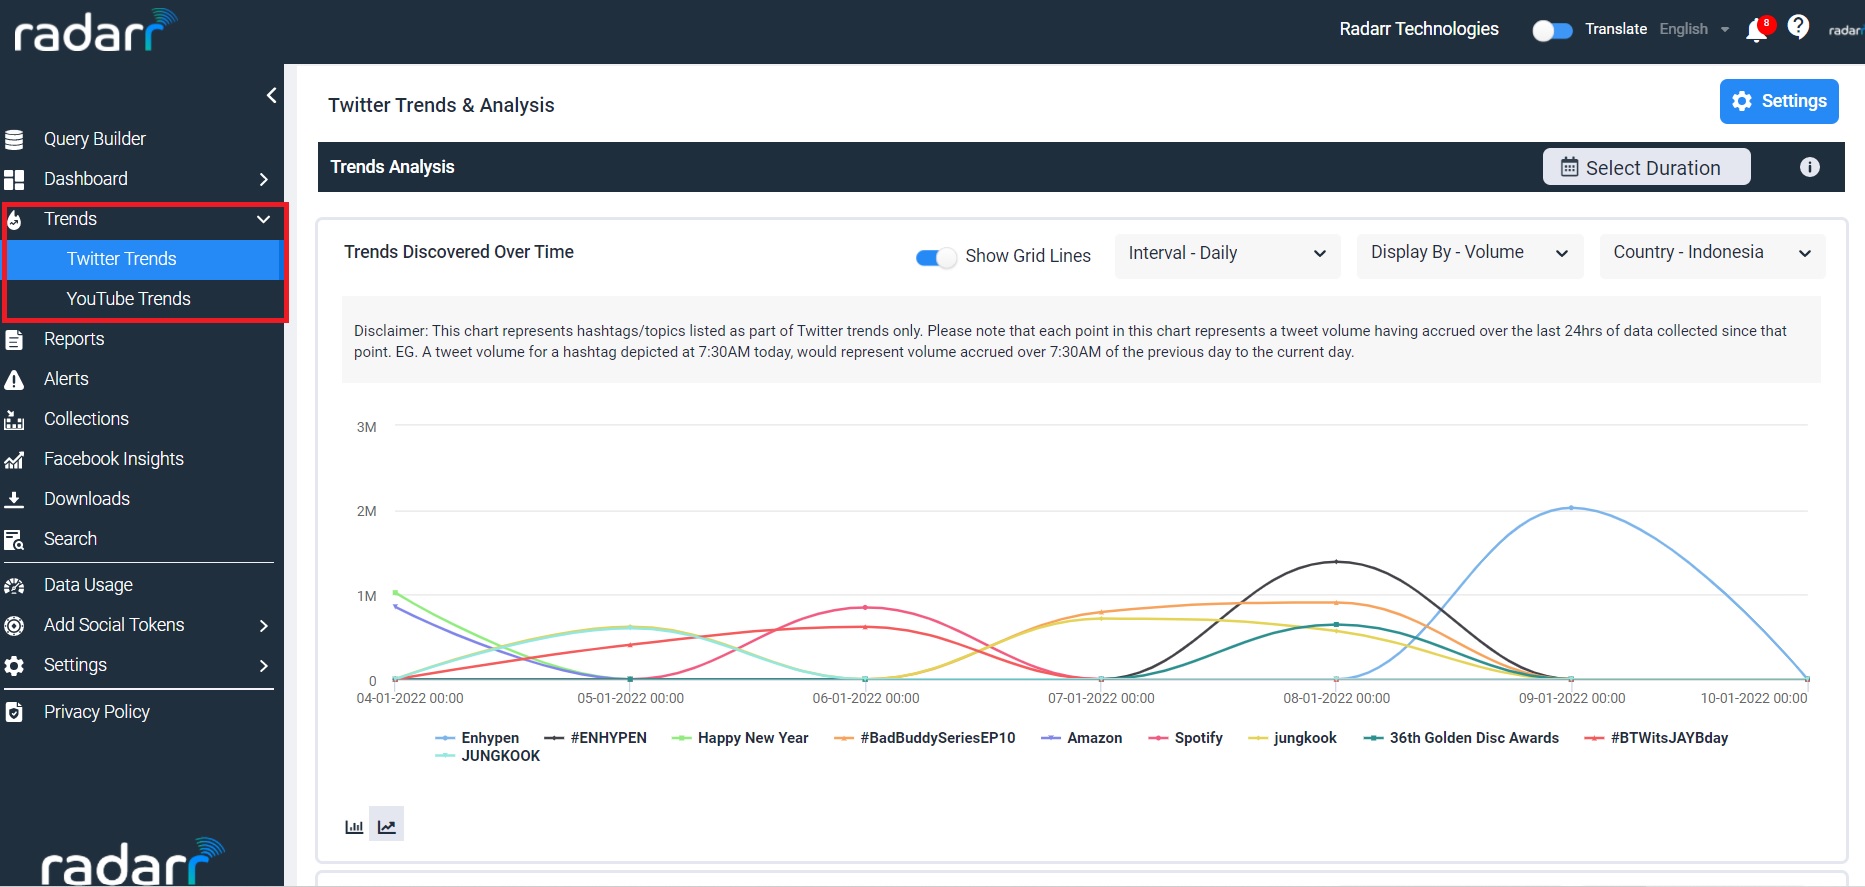Image resolution: width=1865 pixels, height=887 pixels.
Task: Collapse the sidebar with the arrow
Action: click(271, 95)
